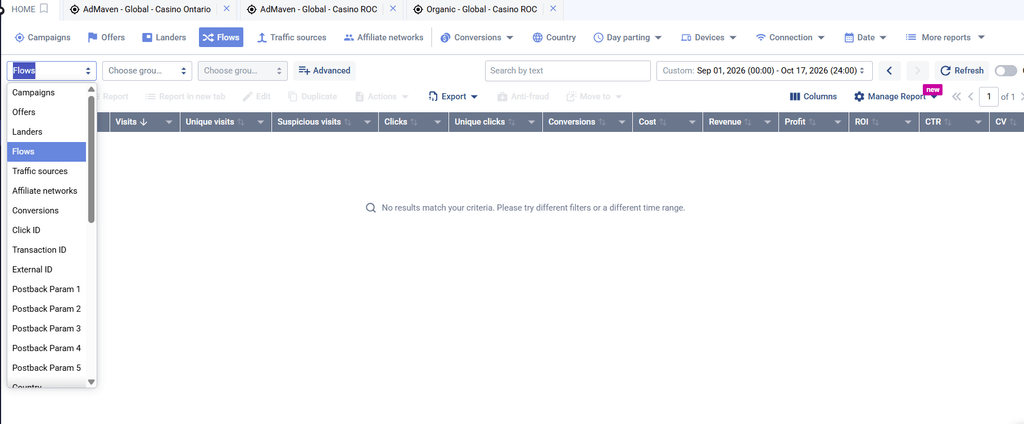Image resolution: width=1024 pixels, height=424 pixels.
Task: Jump to first page double arrow
Action: 956,97
